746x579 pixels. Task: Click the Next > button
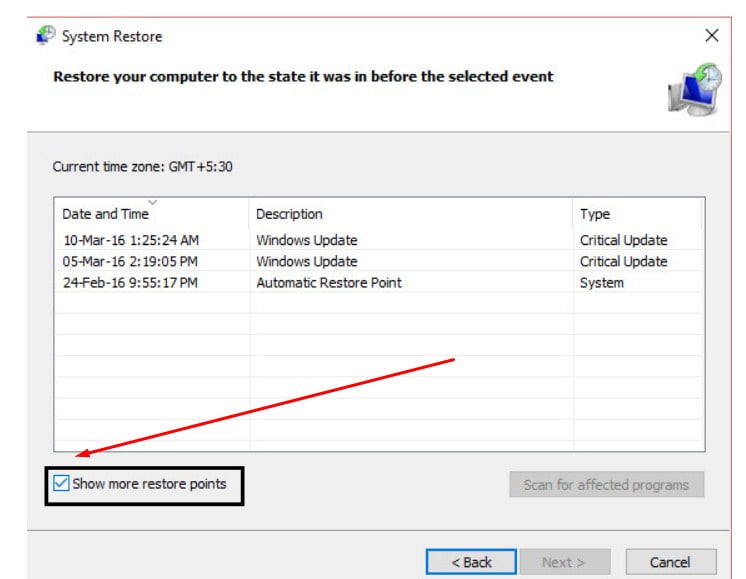[x=565, y=562]
